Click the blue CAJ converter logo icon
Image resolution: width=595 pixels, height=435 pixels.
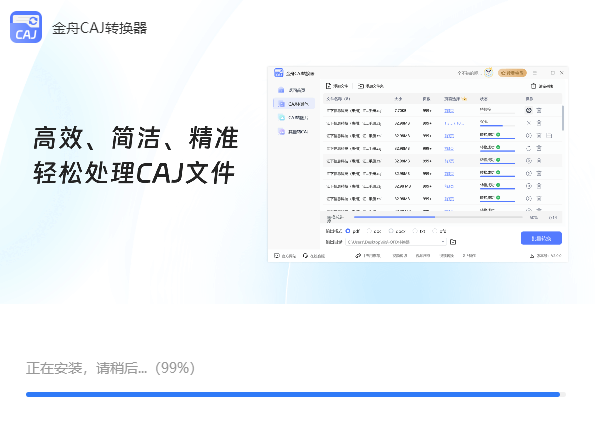(x=26, y=27)
